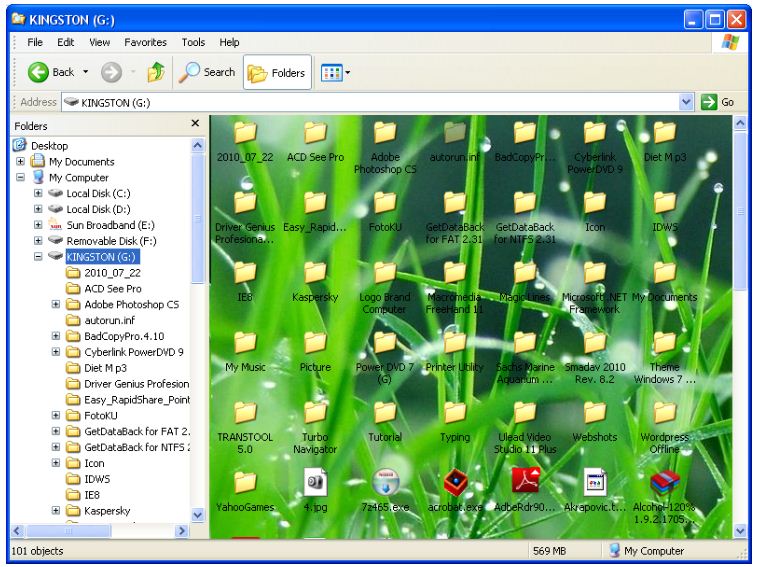Viewport: 760px width, 567px height.
Task: Expand Kaspersky tree node
Action: [56, 511]
